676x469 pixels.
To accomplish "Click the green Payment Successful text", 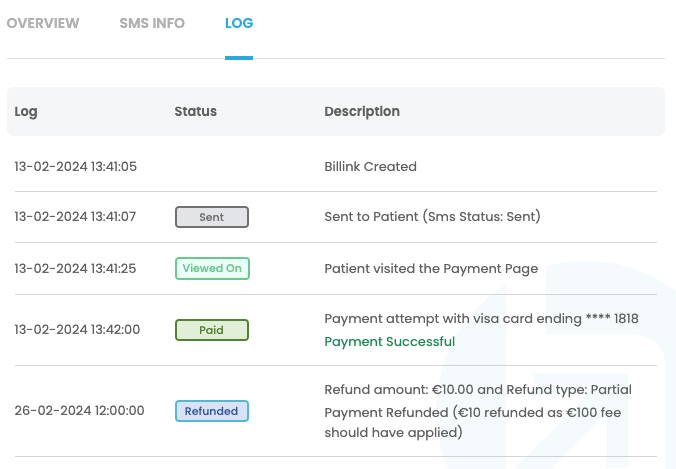I will 389,342.
